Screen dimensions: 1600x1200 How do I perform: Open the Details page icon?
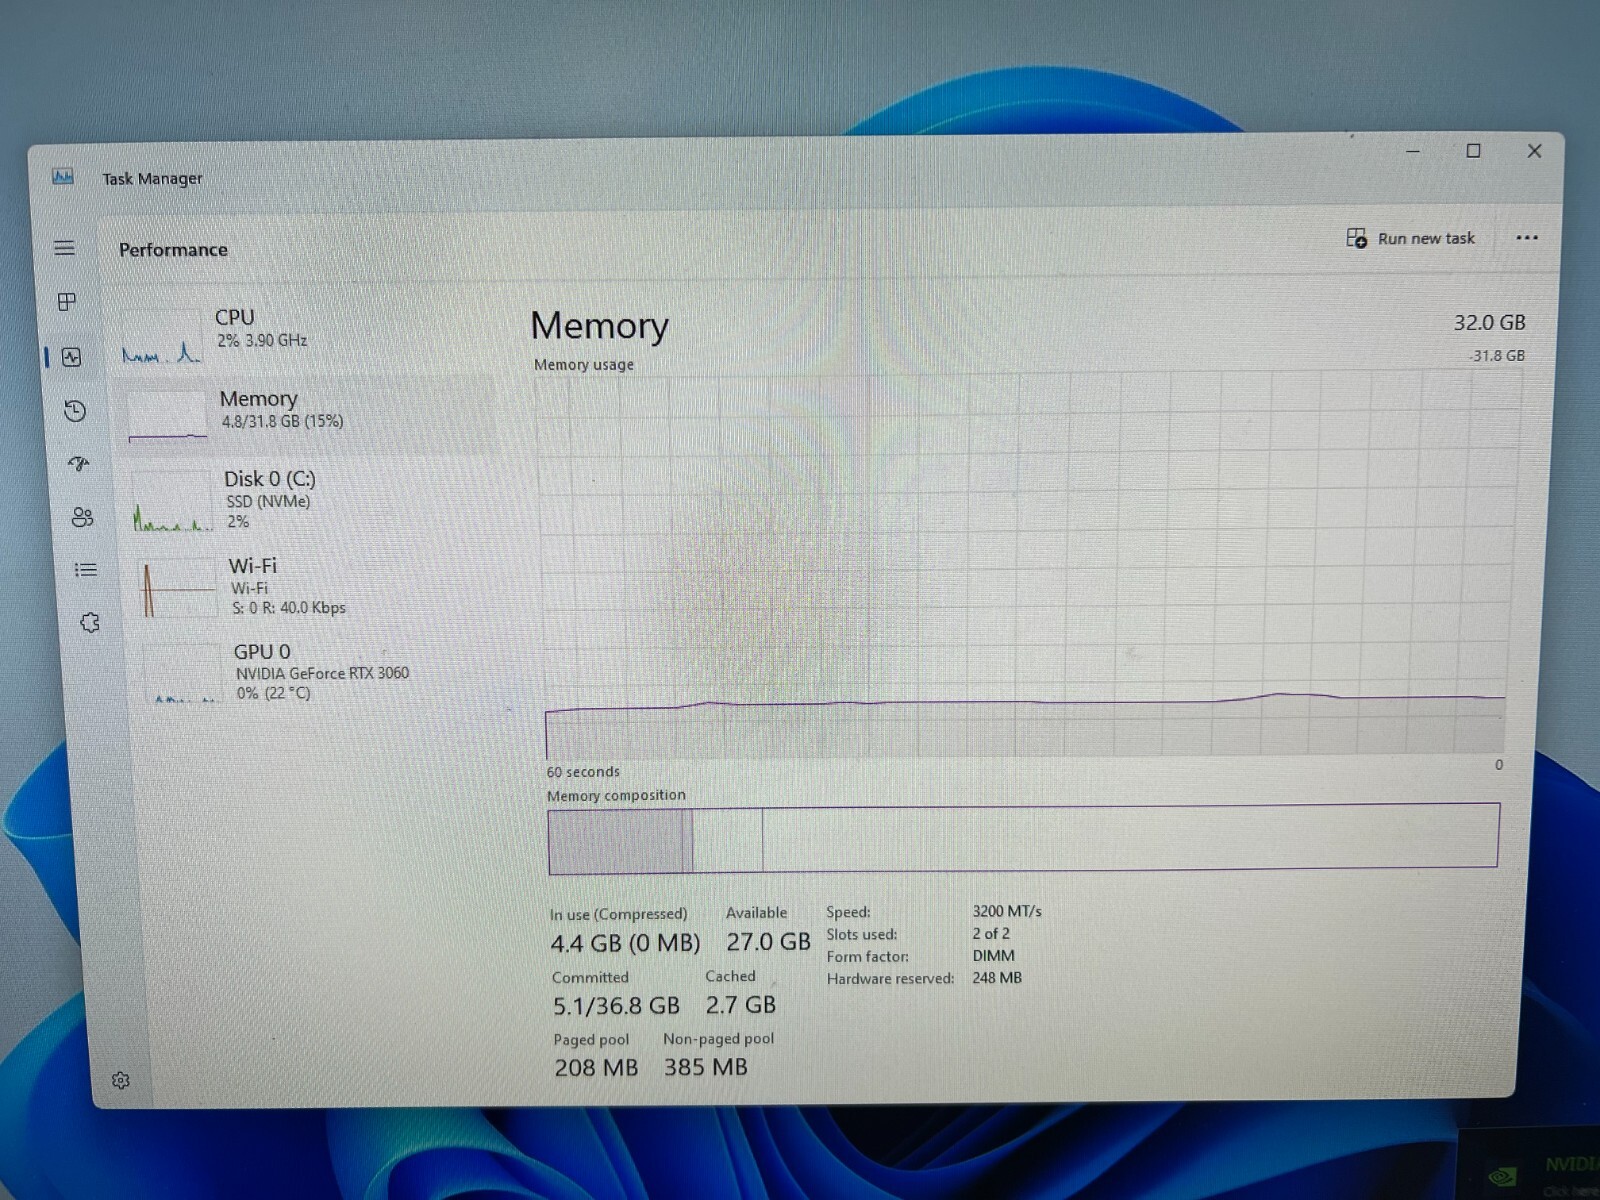[x=86, y=570]
